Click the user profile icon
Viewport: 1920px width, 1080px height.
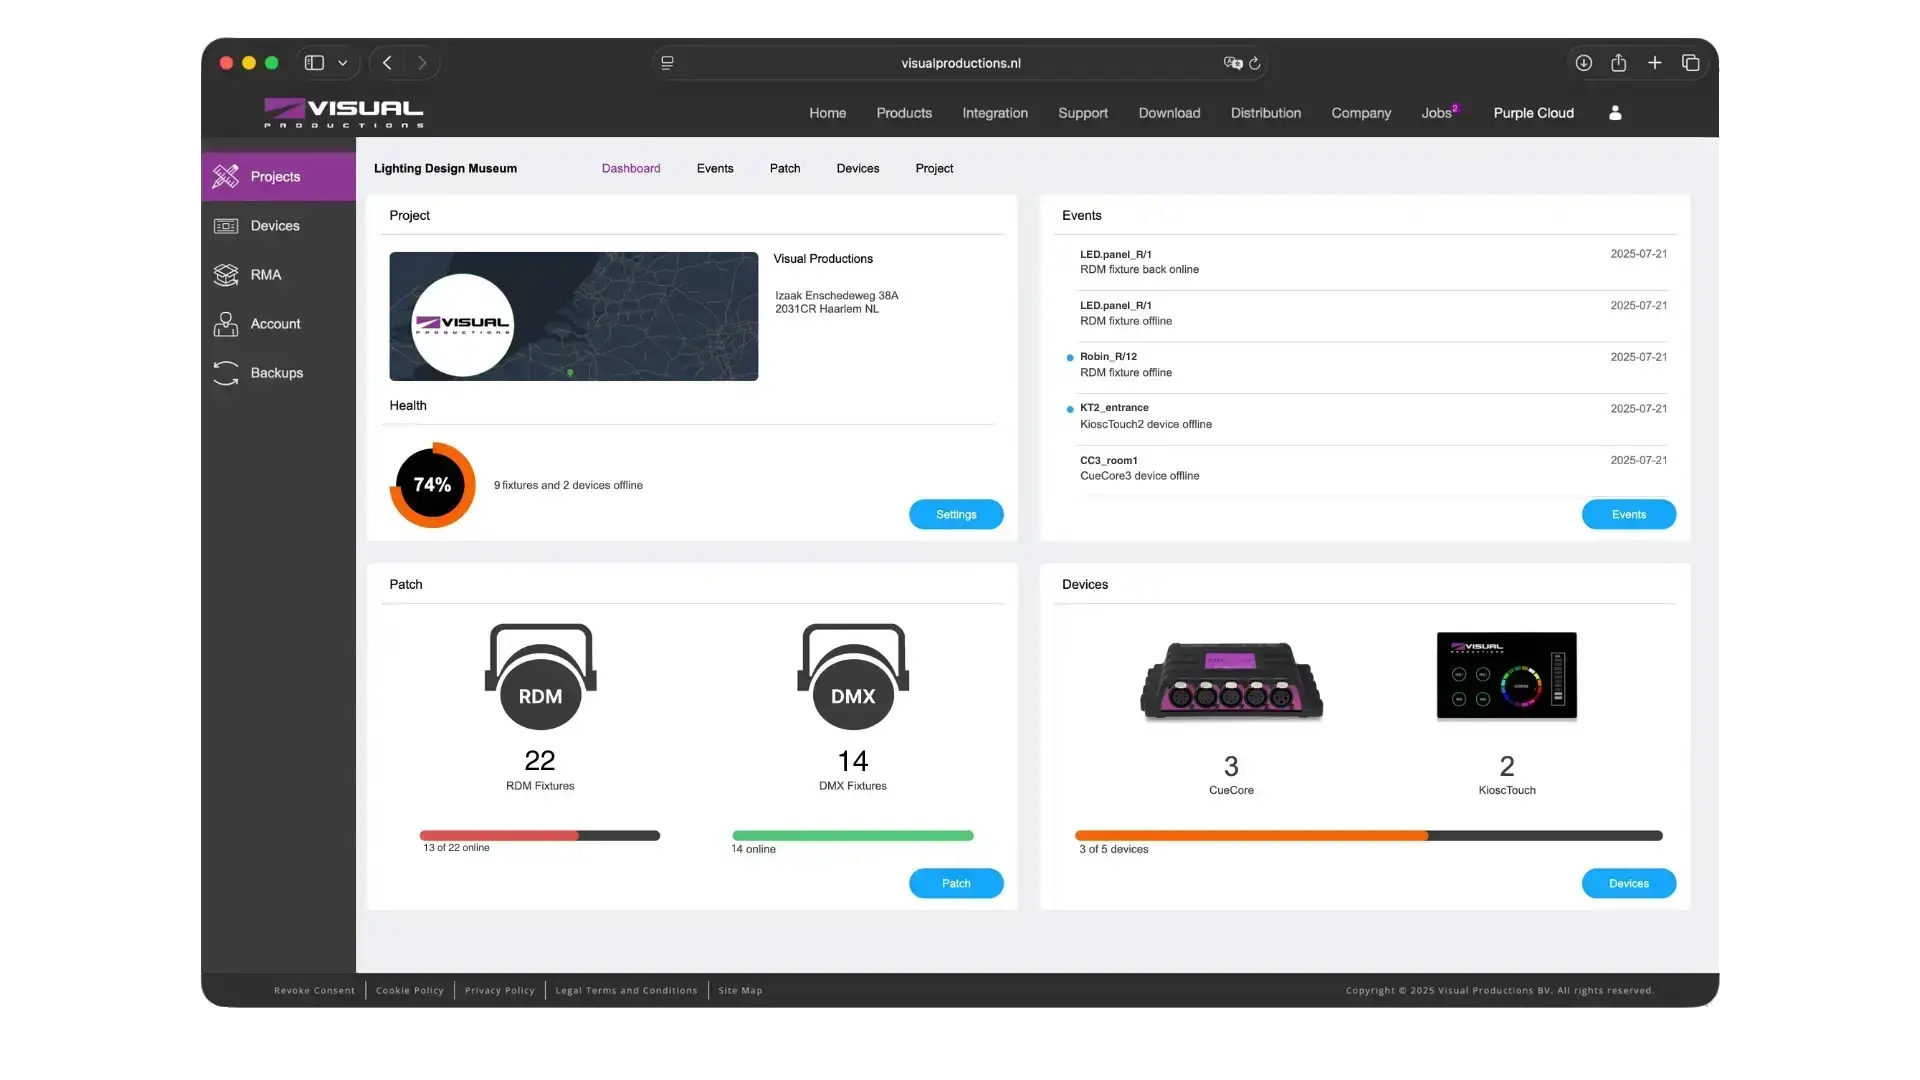click(x=1615, y=113)
